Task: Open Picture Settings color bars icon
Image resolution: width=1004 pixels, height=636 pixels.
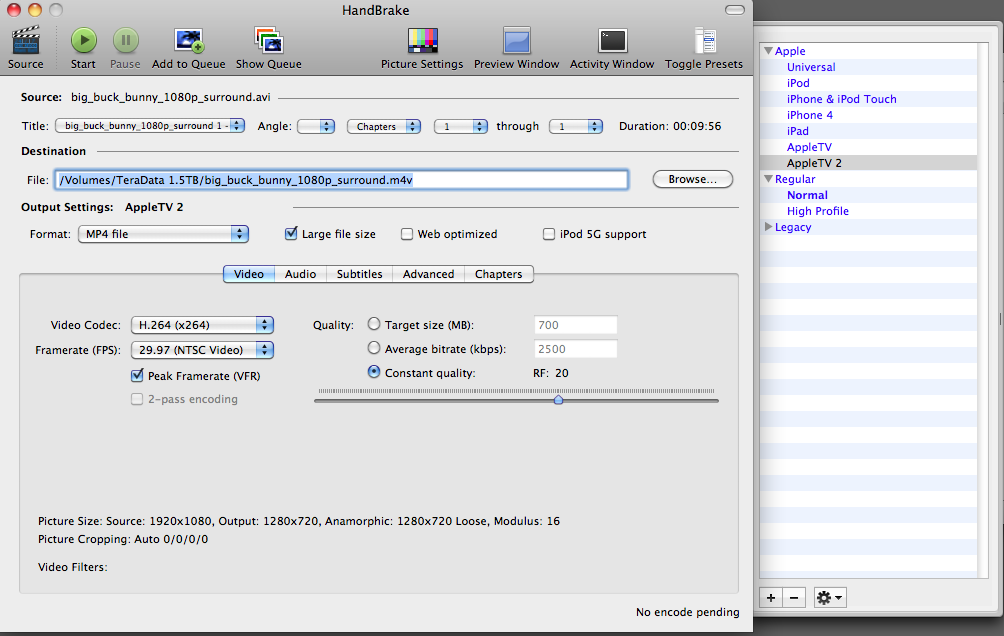Action: pyautogui.click(x=423, y=41)
